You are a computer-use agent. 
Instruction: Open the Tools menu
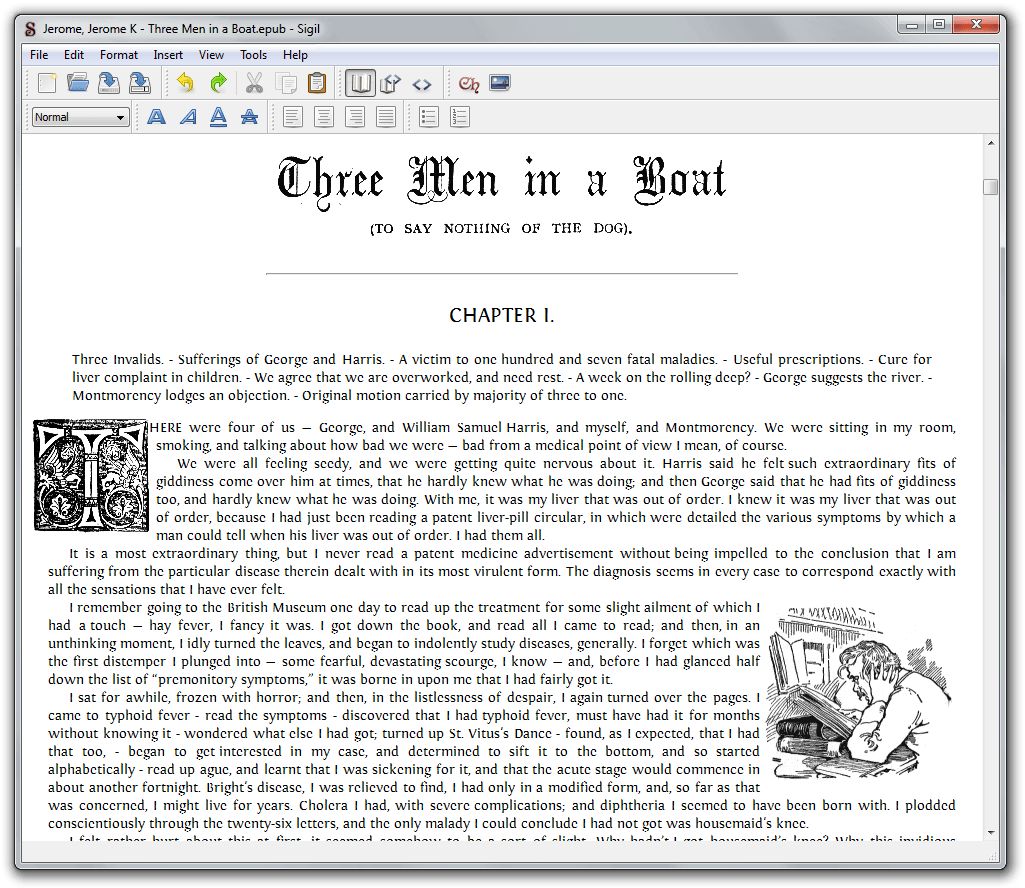253,55
